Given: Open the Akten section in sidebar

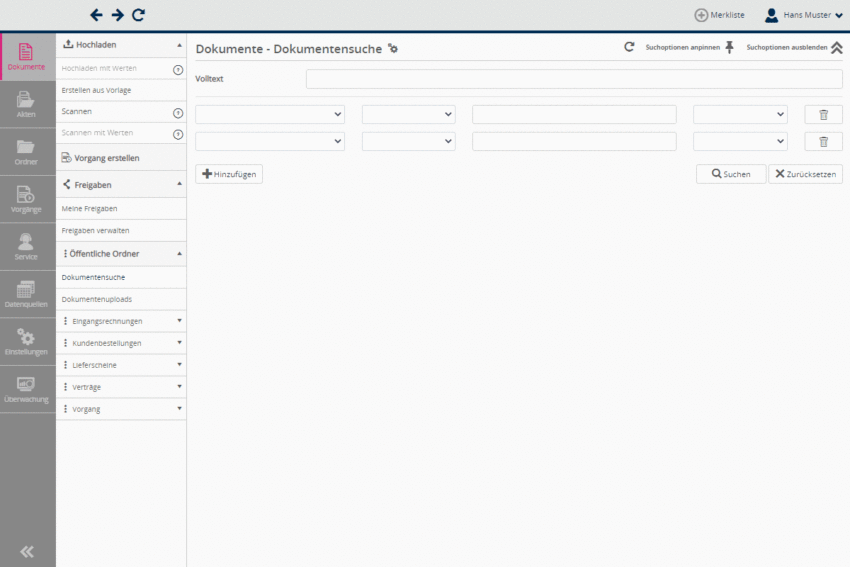Looking at the screenshot, I should pyautogui.click(x=27, y=104).
